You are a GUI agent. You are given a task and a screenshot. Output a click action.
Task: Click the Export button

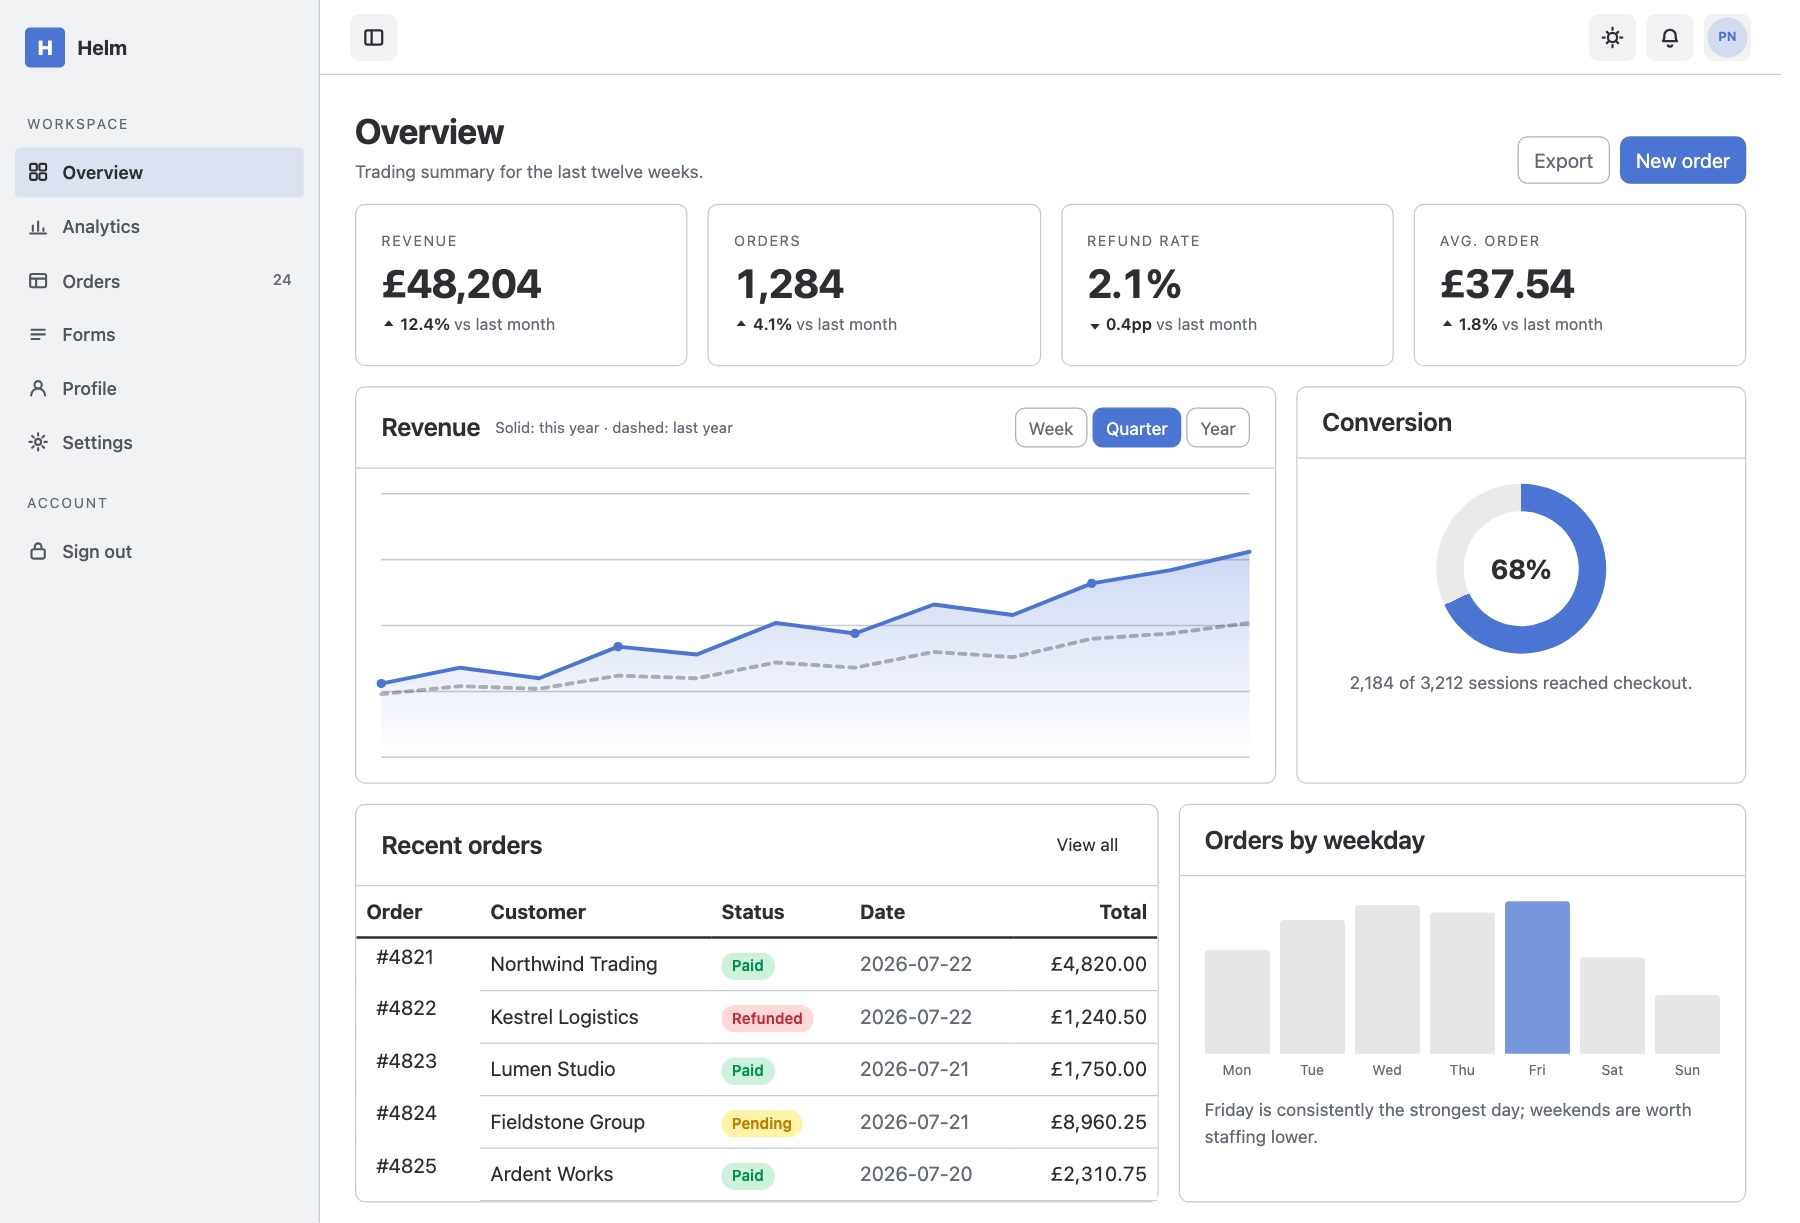coord(1563,160)
